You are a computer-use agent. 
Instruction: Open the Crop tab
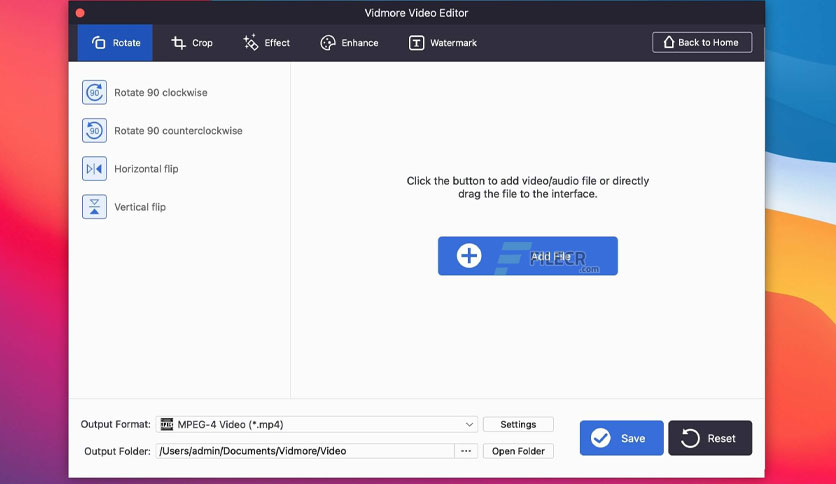coord(192,43)
